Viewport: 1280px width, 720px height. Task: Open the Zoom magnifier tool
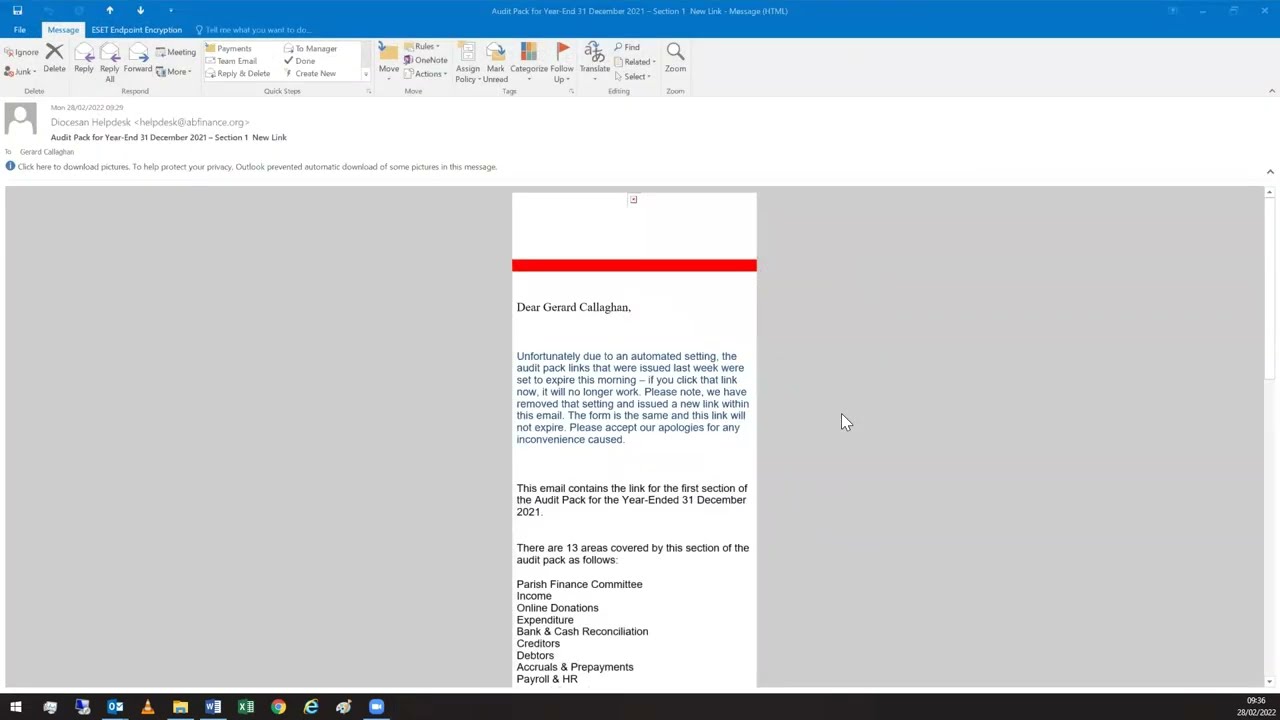675,60
